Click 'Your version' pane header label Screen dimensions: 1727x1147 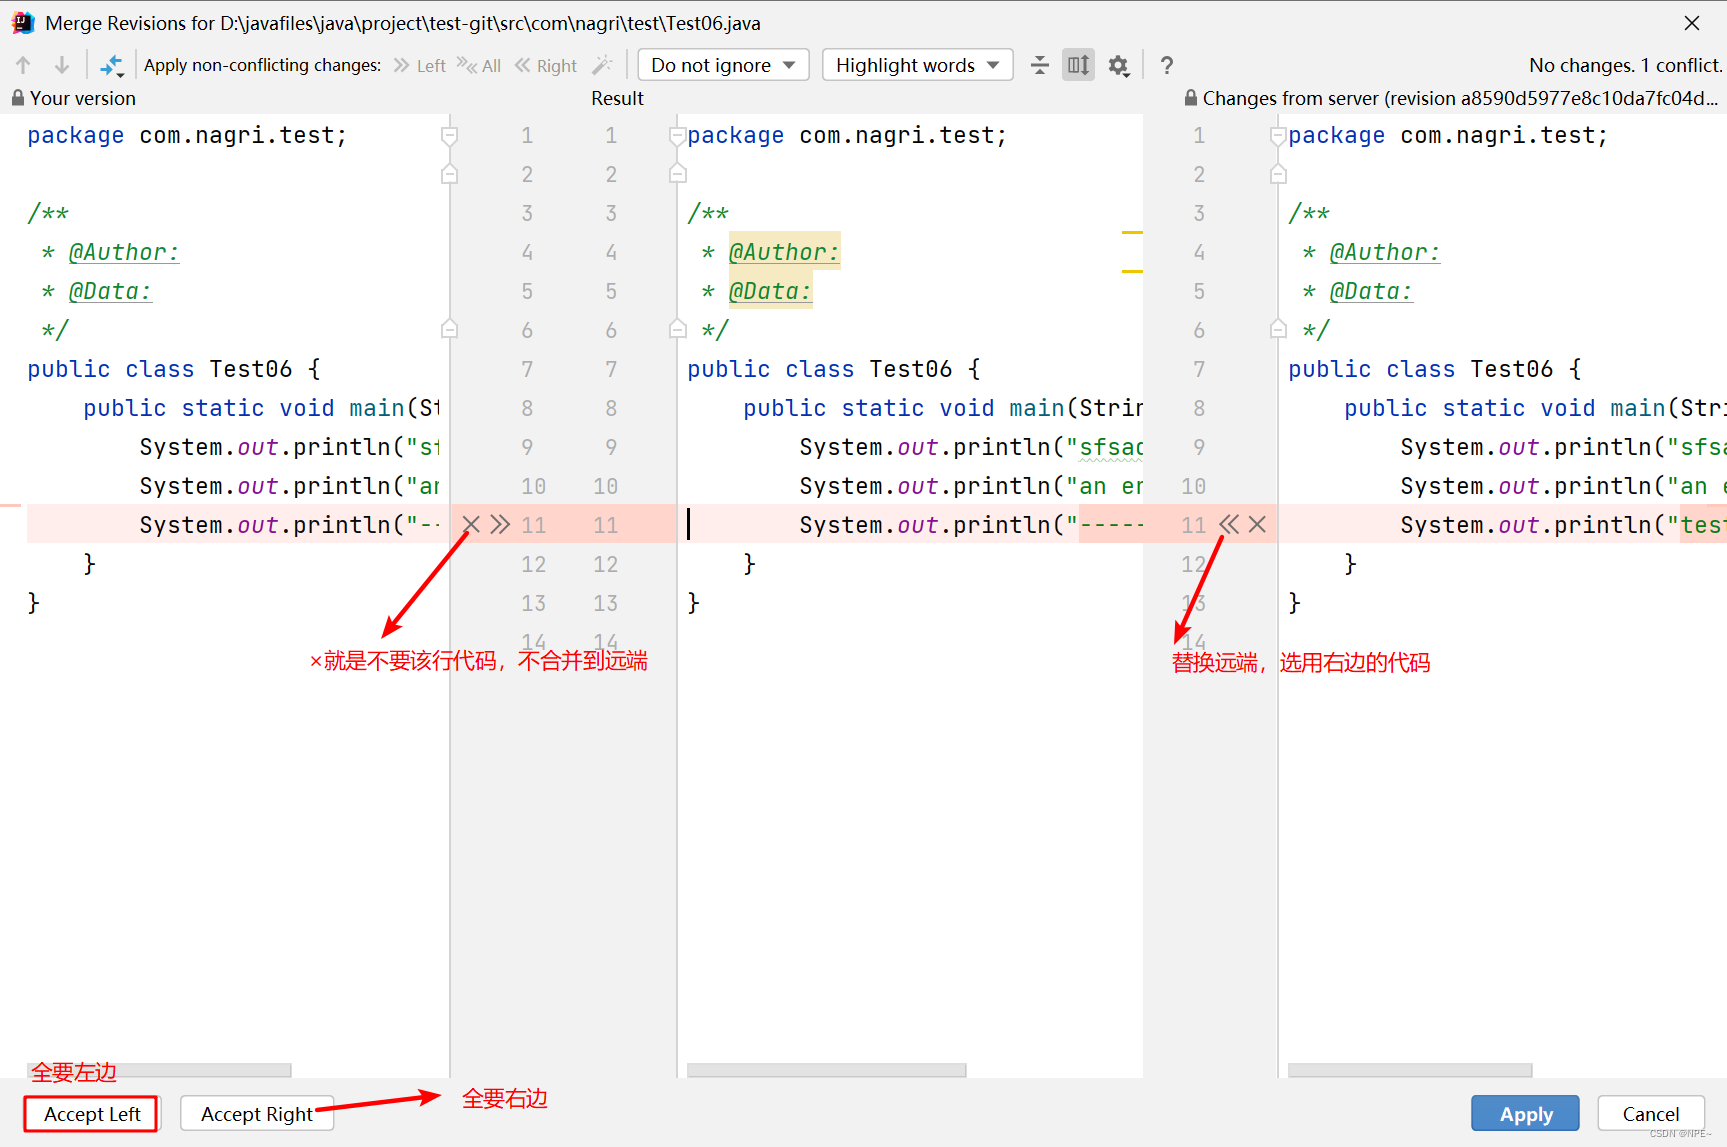[83, 98]
